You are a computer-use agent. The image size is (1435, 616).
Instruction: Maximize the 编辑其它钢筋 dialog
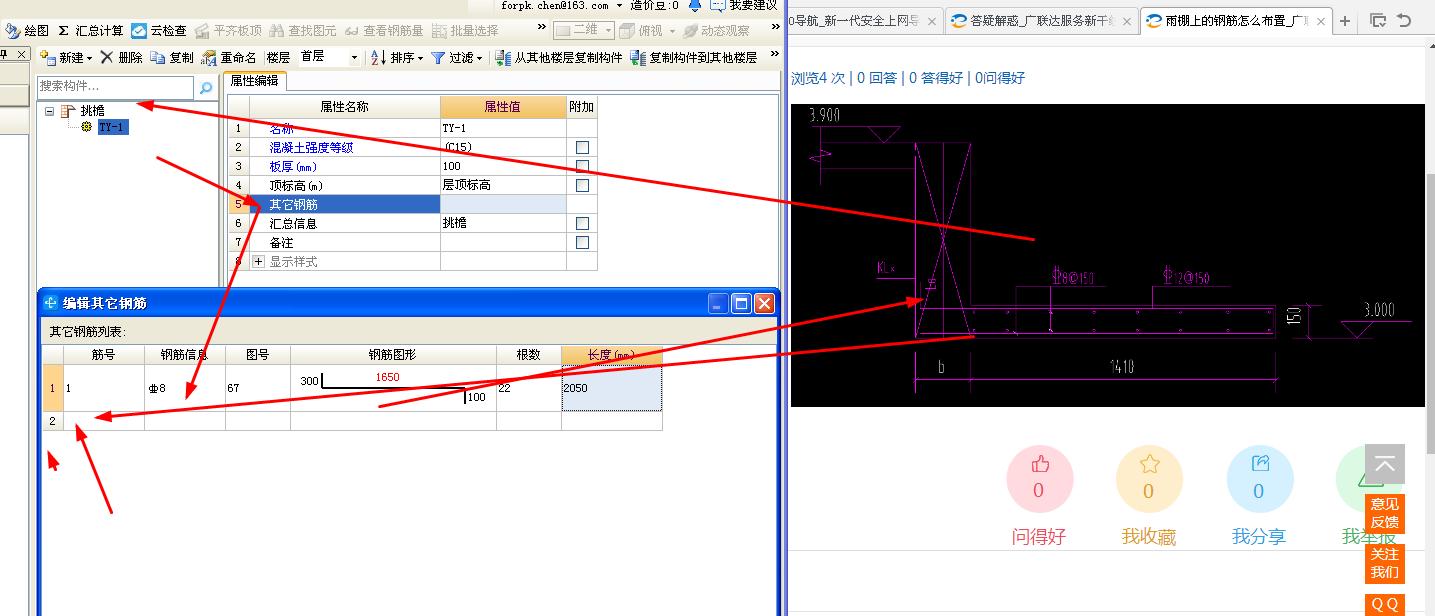coord(741,303)
